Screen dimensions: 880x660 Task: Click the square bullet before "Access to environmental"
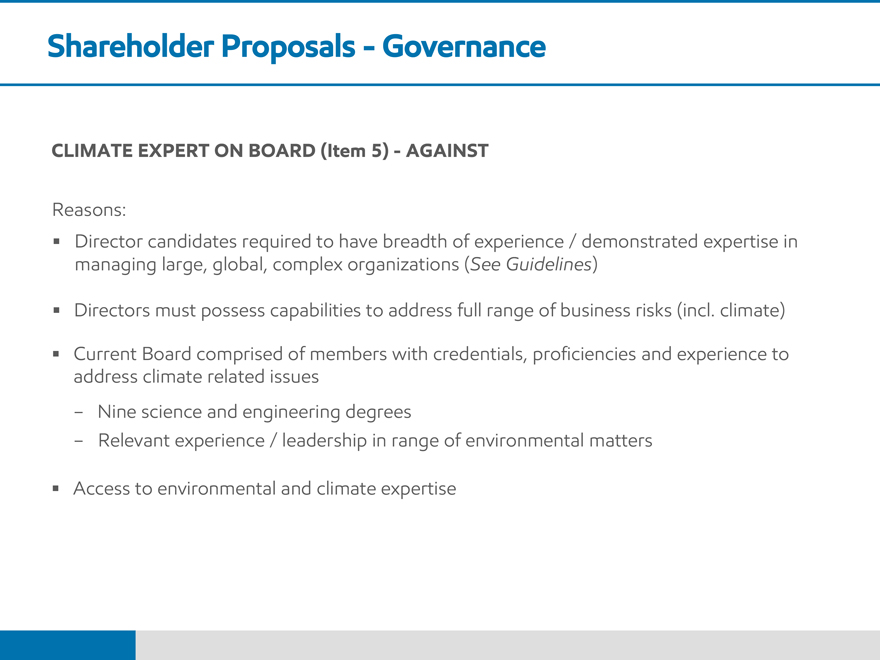[59, 490]
